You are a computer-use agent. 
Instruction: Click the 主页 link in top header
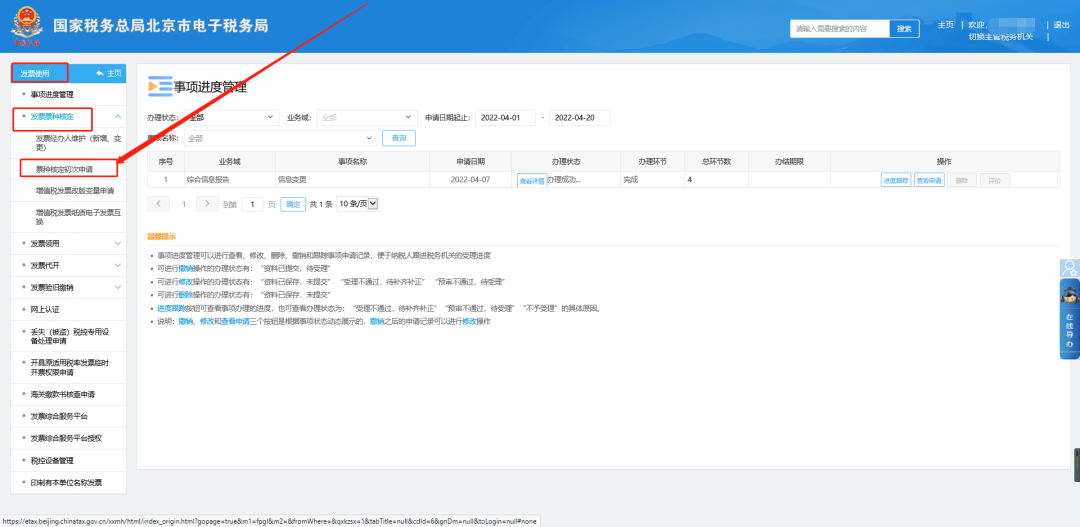(945, 25)
